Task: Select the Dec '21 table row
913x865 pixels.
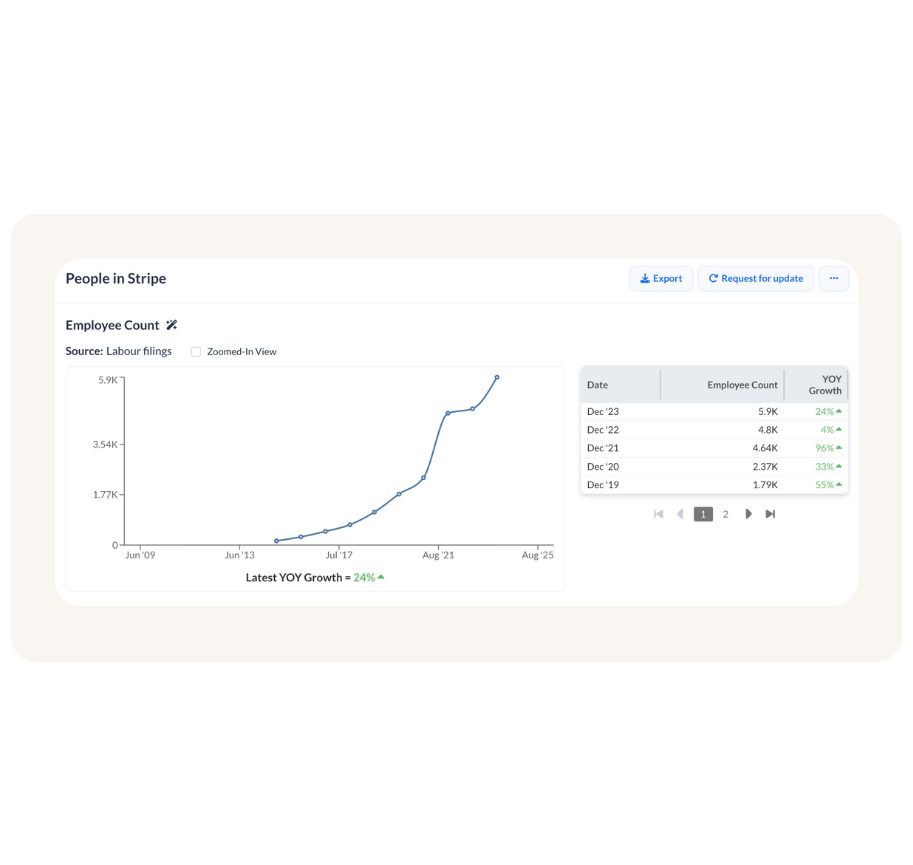Action: tap(713, 448)
